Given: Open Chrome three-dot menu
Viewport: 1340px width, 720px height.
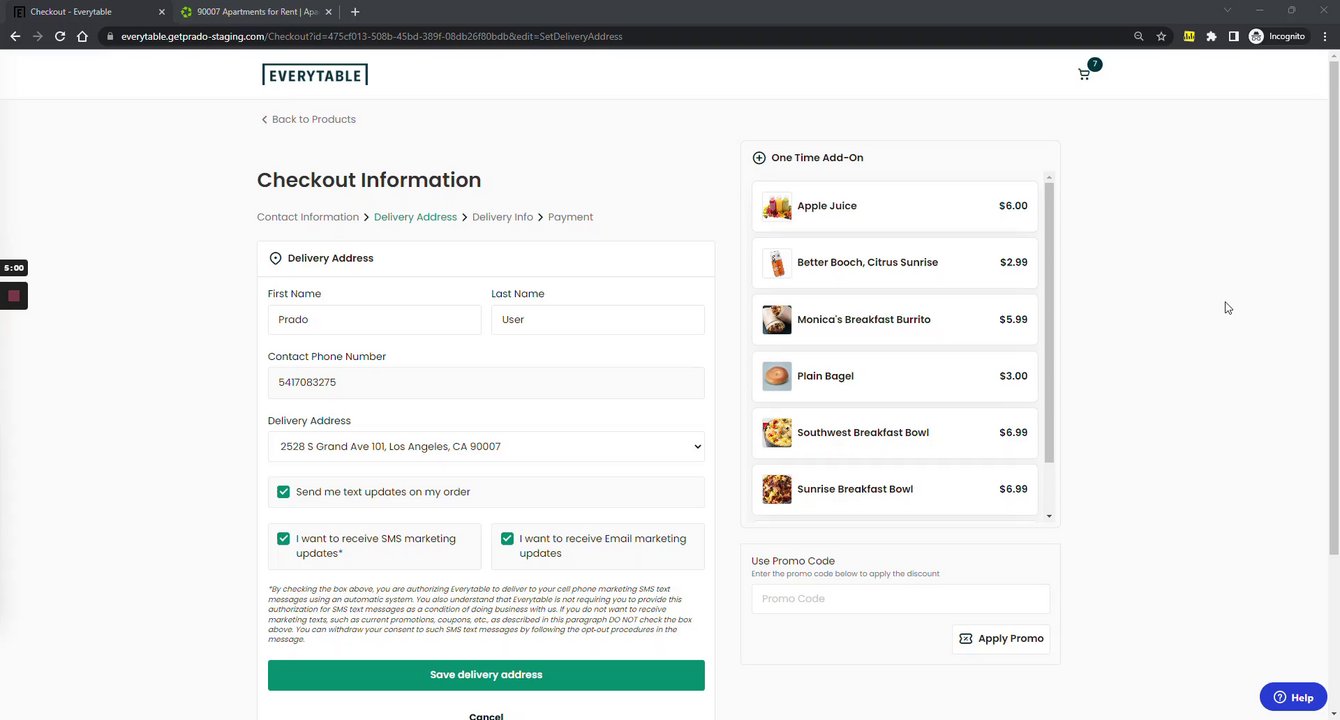Looking at the screenshot, I should pos(1324,36).
